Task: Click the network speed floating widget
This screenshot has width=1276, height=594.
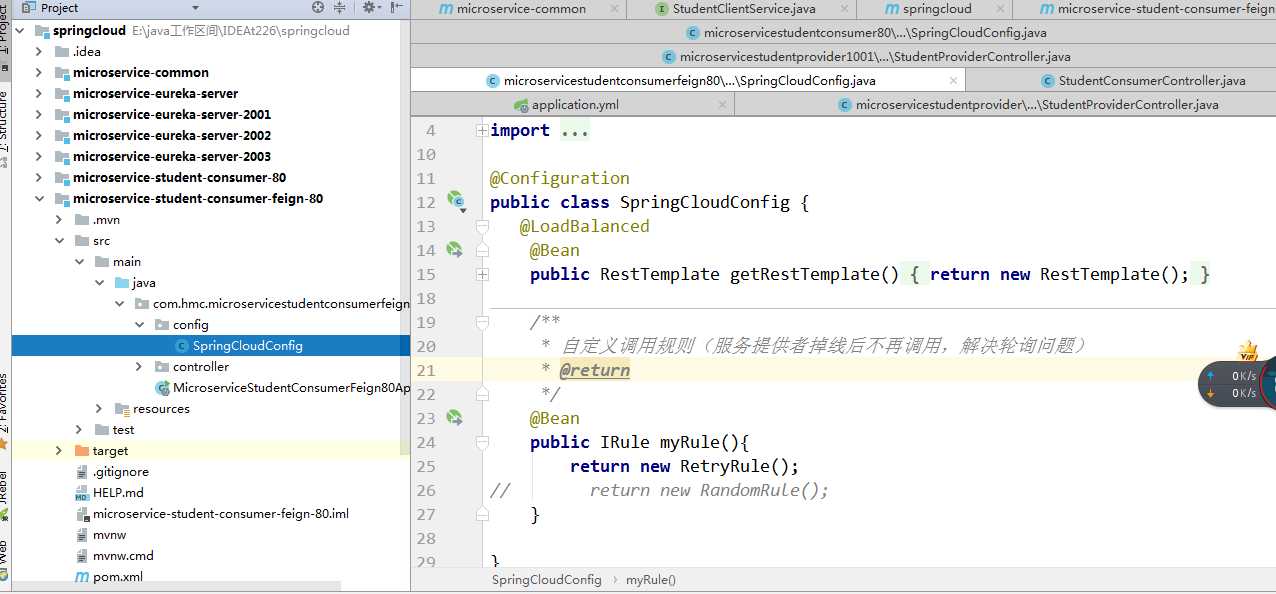Action: [x=1236, y=385]
